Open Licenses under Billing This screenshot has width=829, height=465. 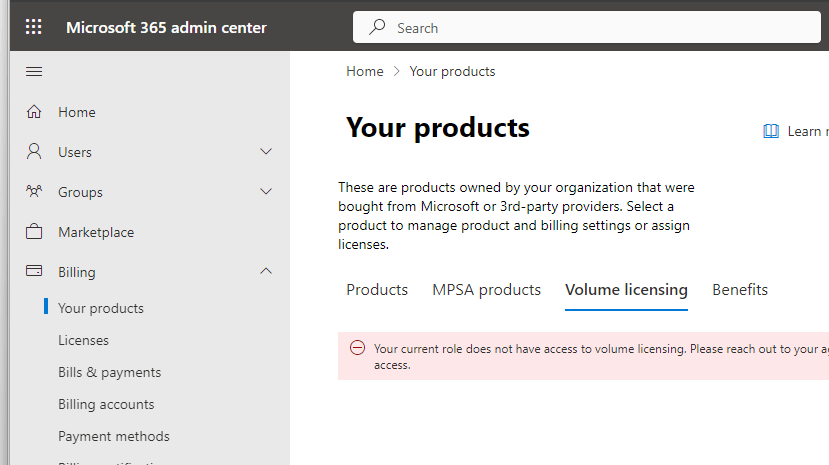83,340
